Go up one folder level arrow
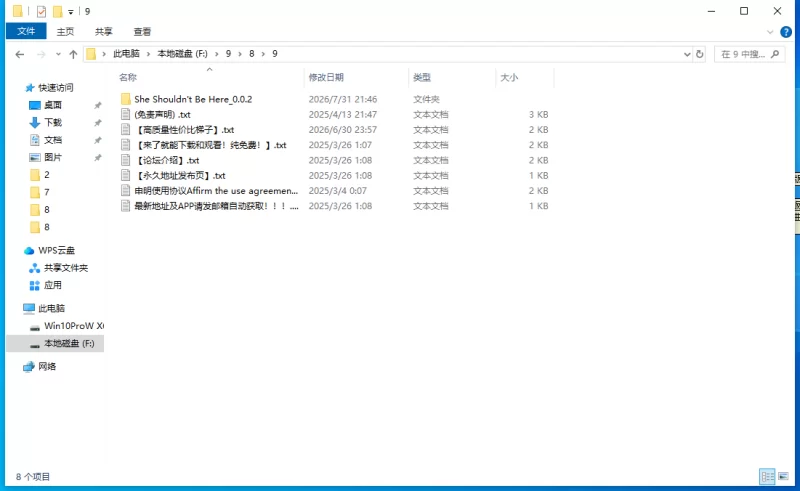This screenshot has width=800, height=491. tap(73, 54)
